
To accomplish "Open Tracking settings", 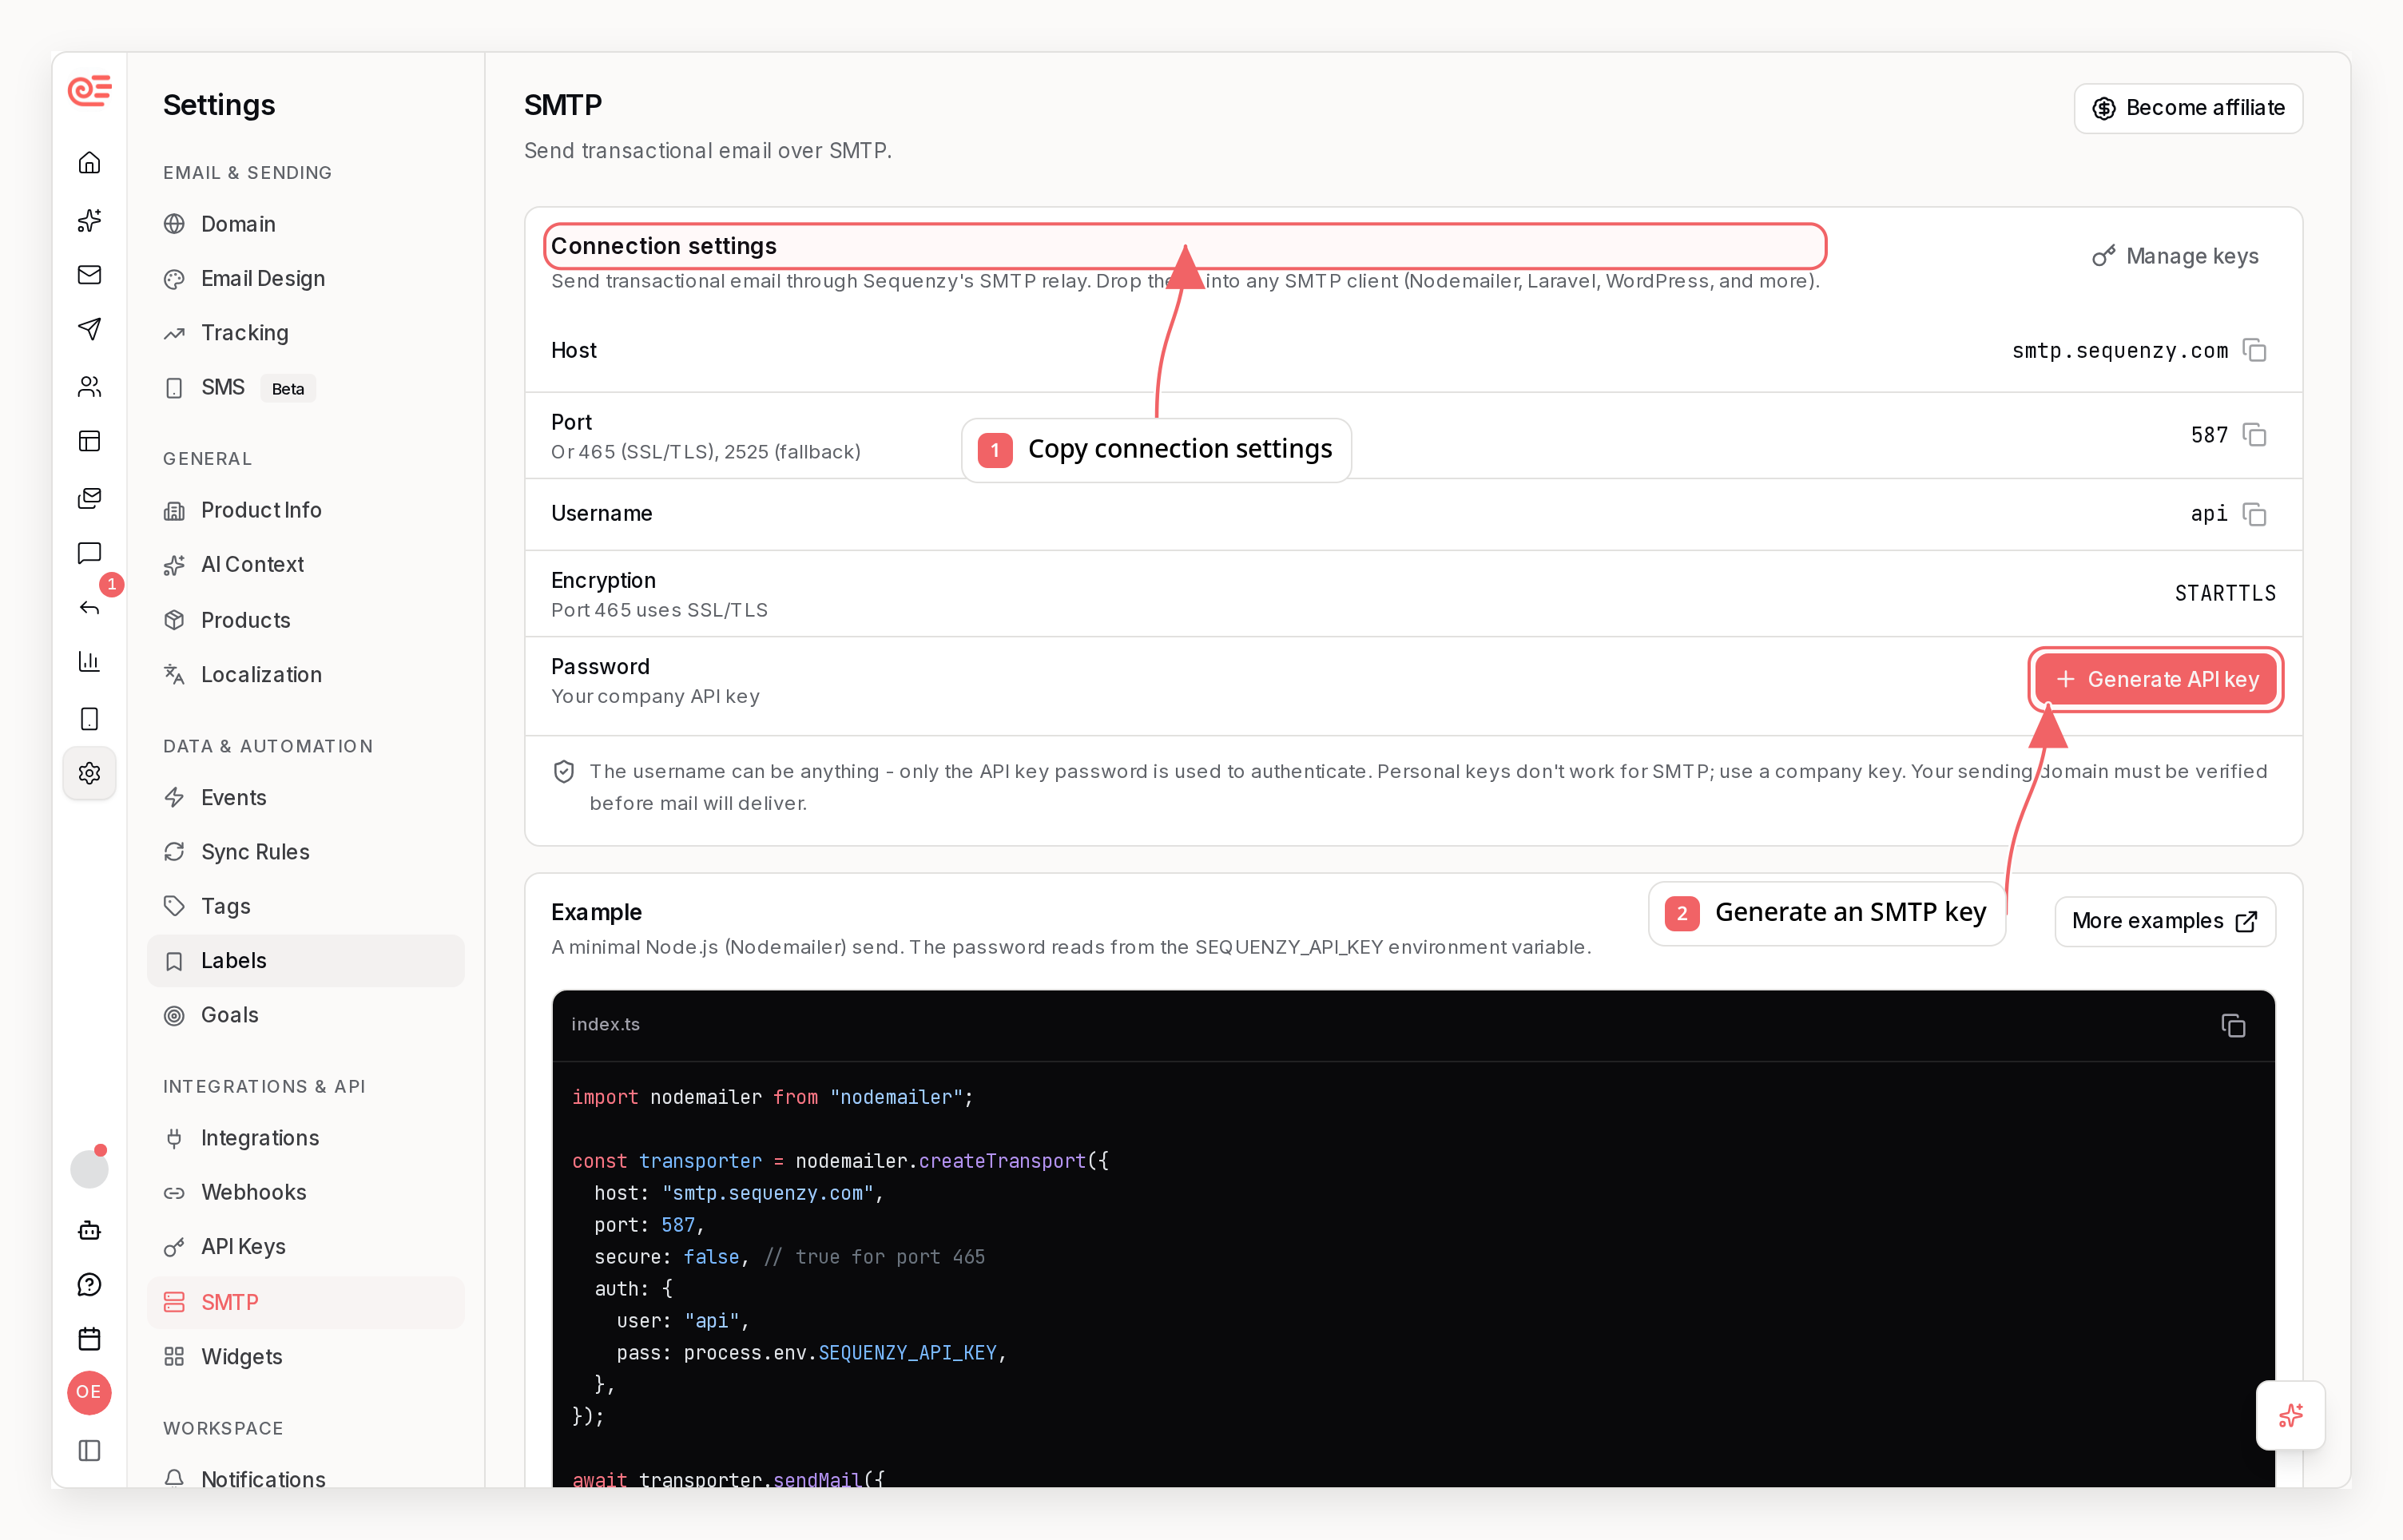I will tap(305, 333).
